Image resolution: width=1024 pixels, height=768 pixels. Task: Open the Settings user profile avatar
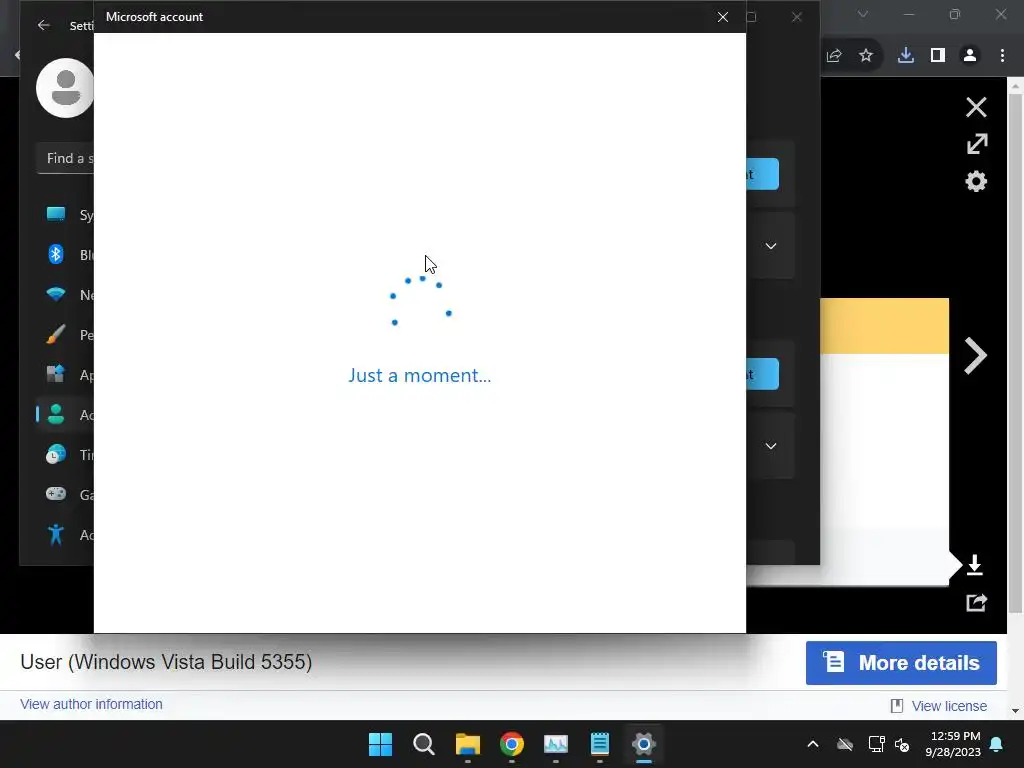tap(65, 88)
